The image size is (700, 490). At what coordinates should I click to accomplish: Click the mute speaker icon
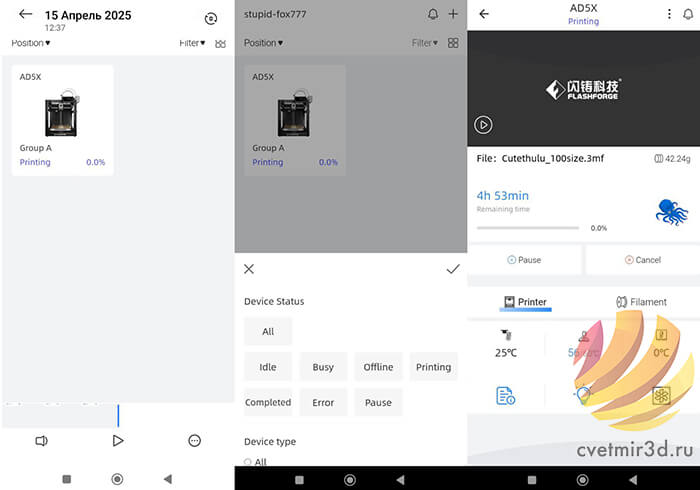point(41,440)
